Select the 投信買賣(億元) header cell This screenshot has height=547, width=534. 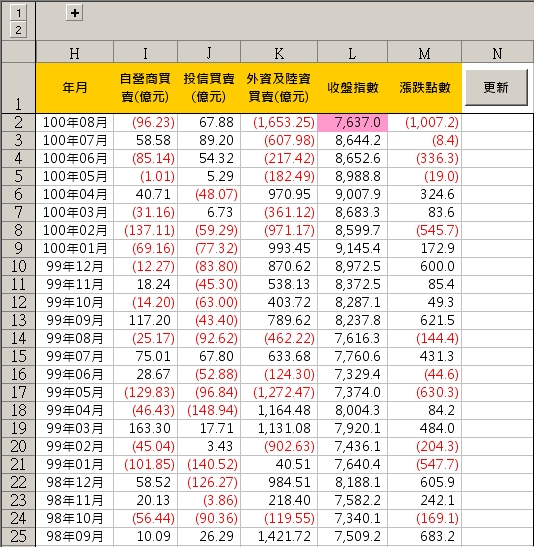click(x=209, y=88)
